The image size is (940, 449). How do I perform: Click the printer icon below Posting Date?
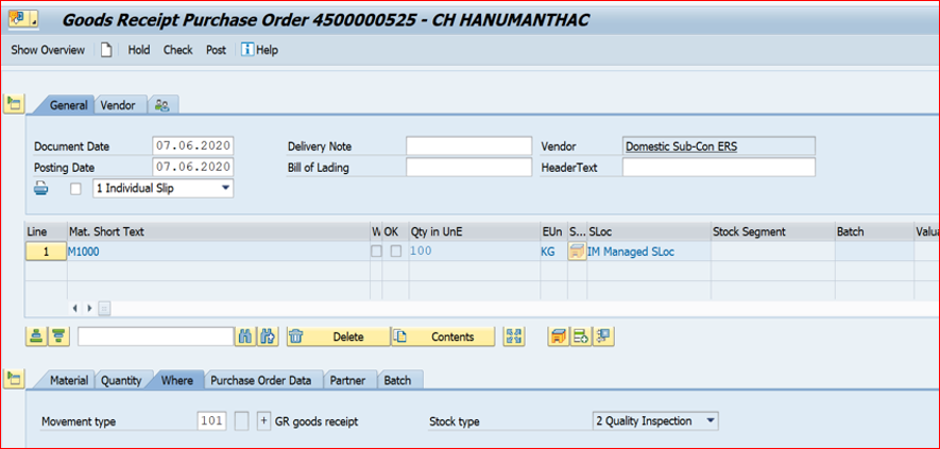[x=41, y=189]
